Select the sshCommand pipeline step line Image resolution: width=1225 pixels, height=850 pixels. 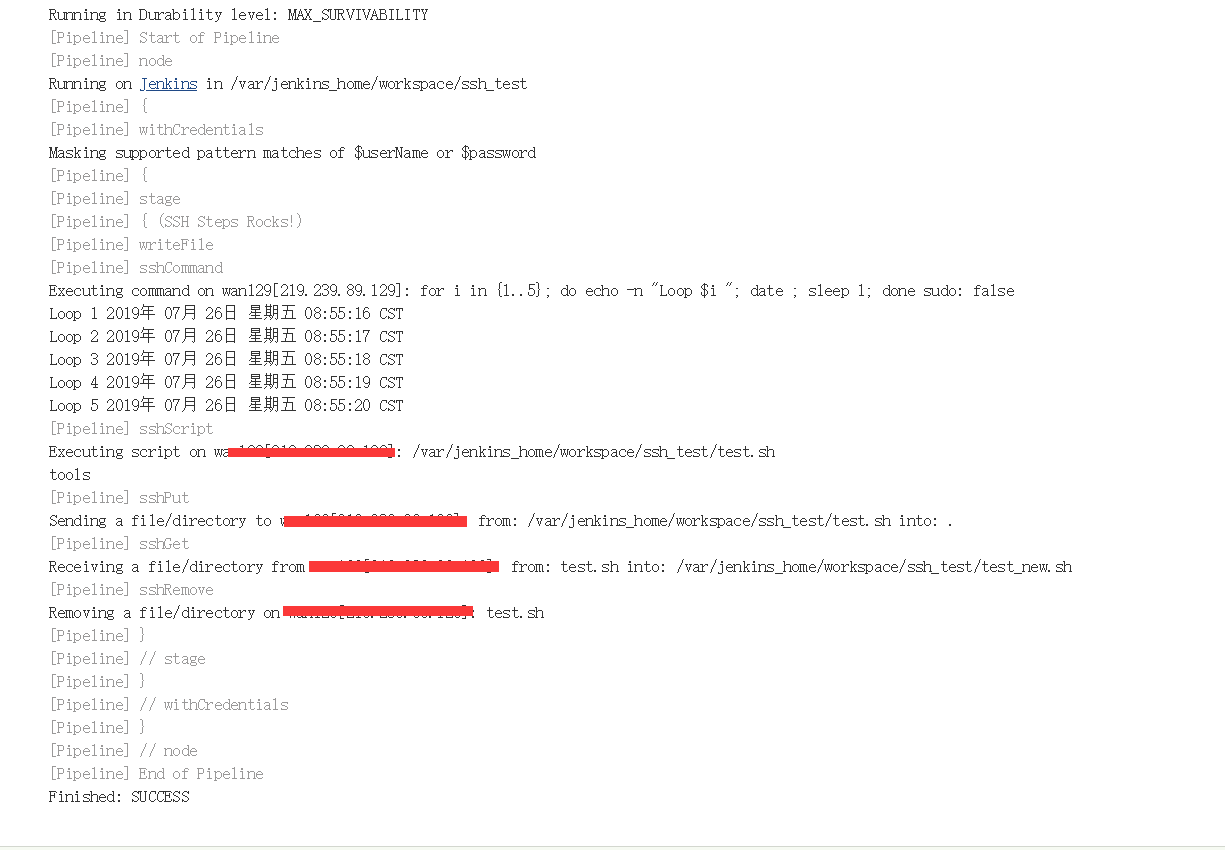136,268
